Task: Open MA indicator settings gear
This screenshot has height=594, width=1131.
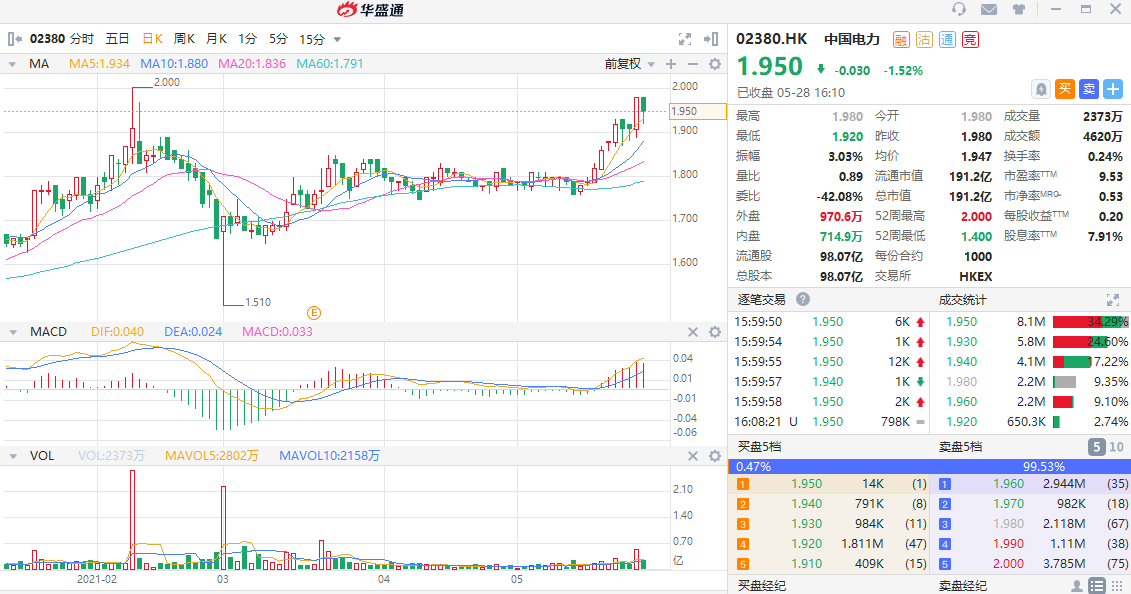Action: click(715, 64)
